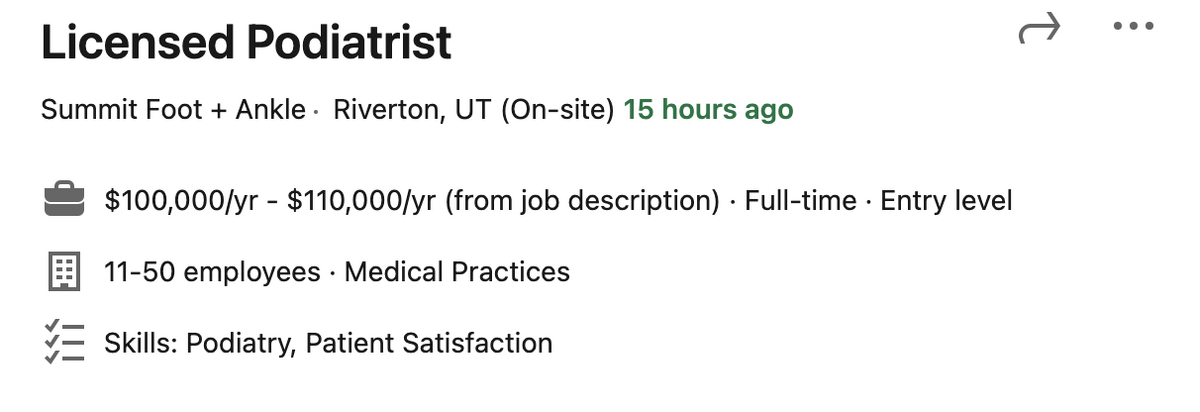Open the Summit Foot + Ankle company link
Viewport: 1200px width, 412px height.
point(173,110)
